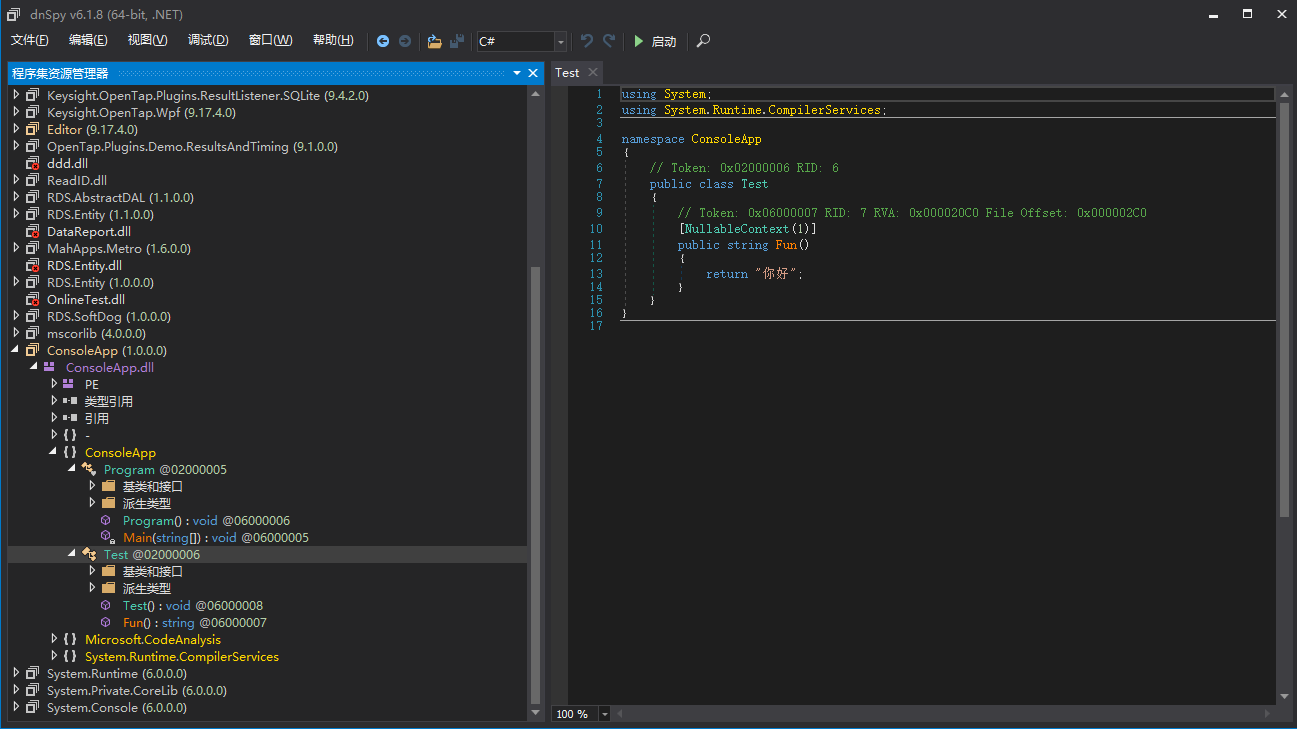Start debugging with the 启动 button

coord(656,41)
